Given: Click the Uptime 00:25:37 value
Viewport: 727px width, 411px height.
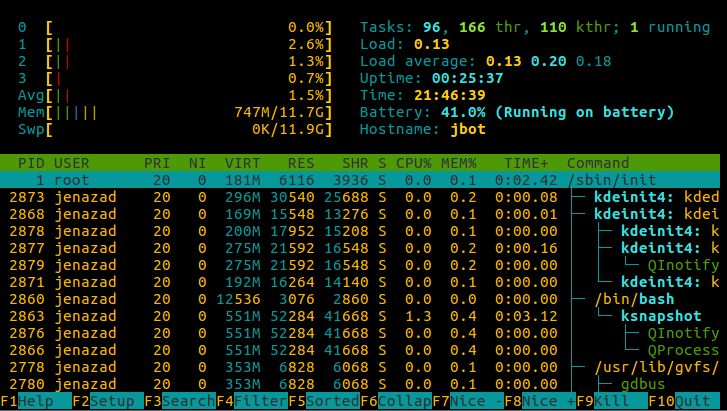Looking at the screenshot, I should 468,78.
